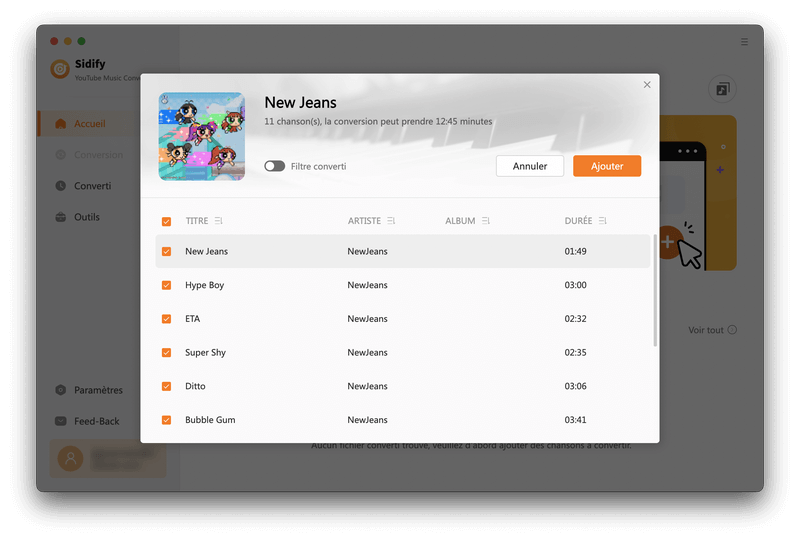Viewport: 800px width, 540px height.
Task: Click the Paramètres gear icon
Action: (61, 390)
